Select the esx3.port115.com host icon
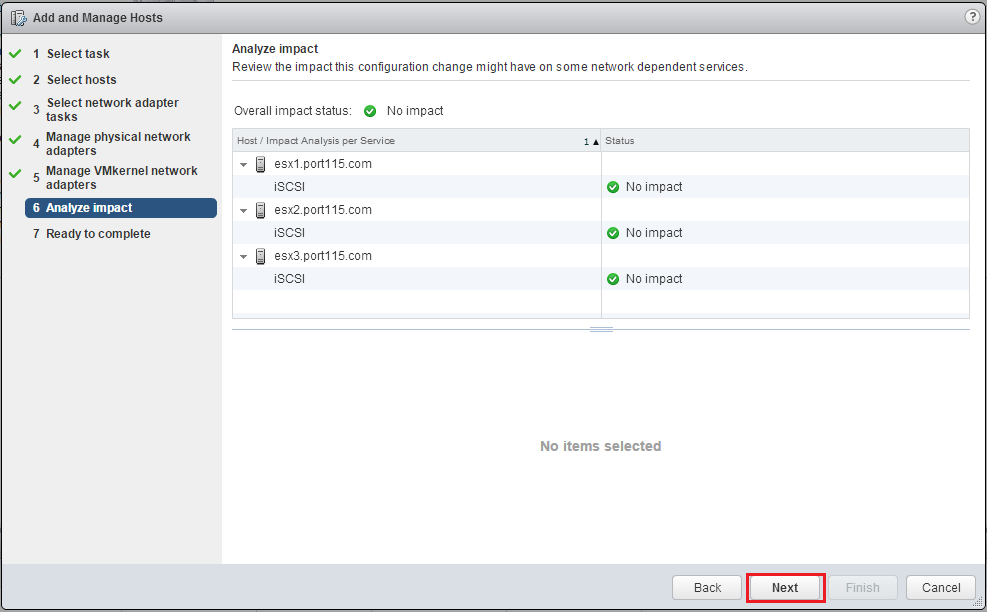This screenshot has height=612, width=987. pyautogui.click(x=261, y=256)
